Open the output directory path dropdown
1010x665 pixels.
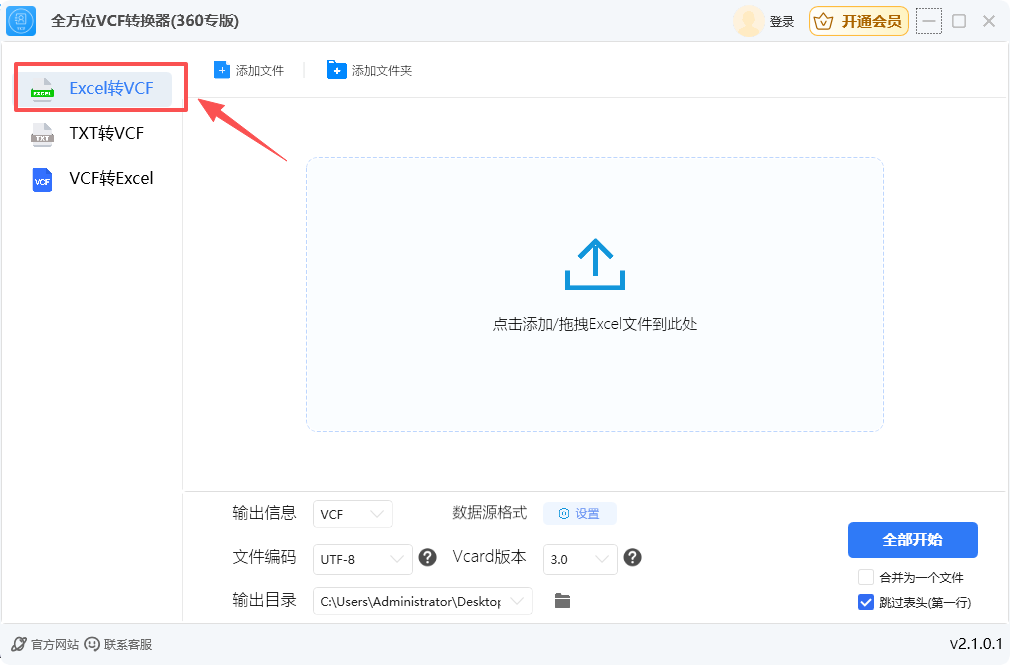(x=422, y=601)
